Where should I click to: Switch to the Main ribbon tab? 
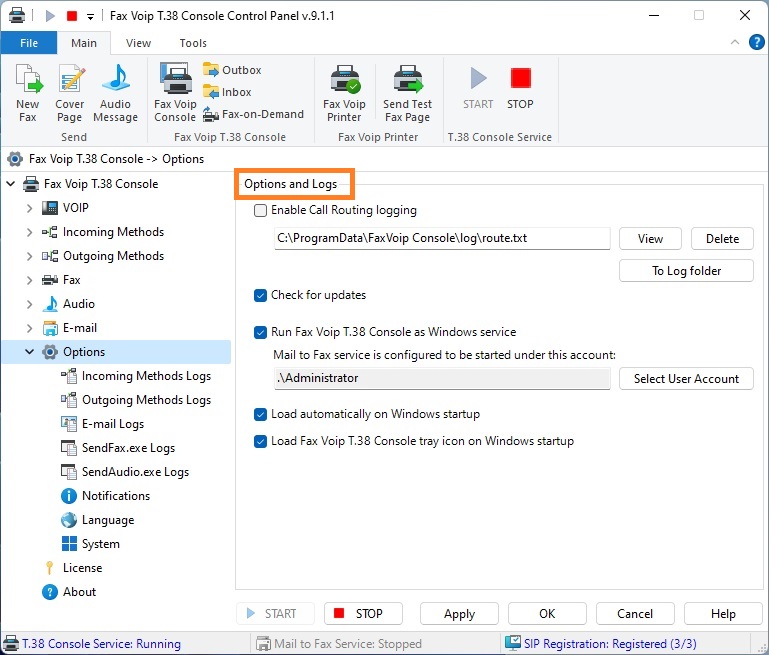[84, 43]
